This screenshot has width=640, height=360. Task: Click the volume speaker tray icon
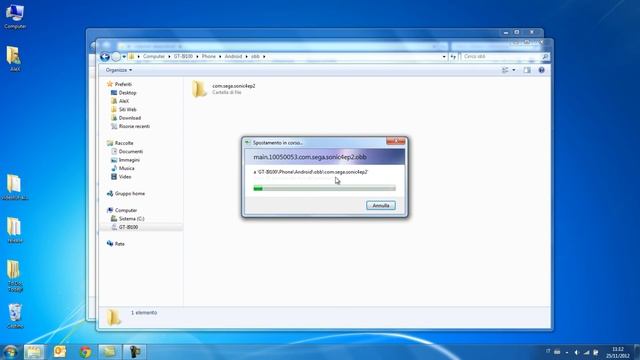tap(576, 352)
